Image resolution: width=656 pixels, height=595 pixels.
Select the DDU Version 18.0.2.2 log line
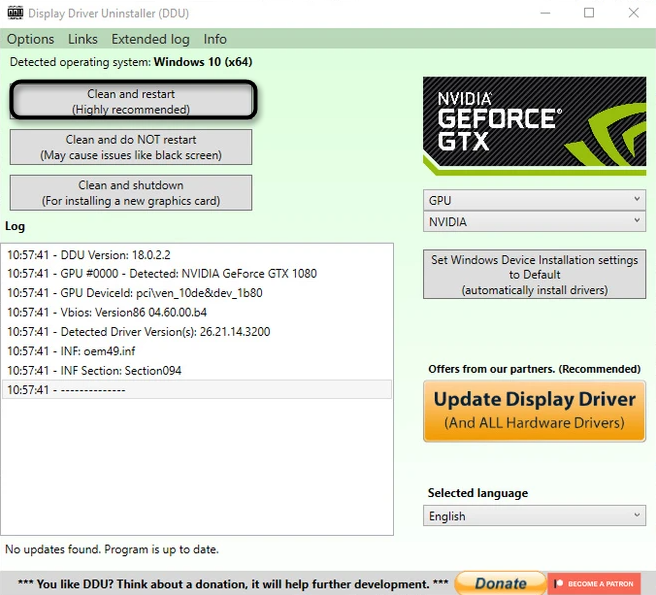click(x=197, y=255)
